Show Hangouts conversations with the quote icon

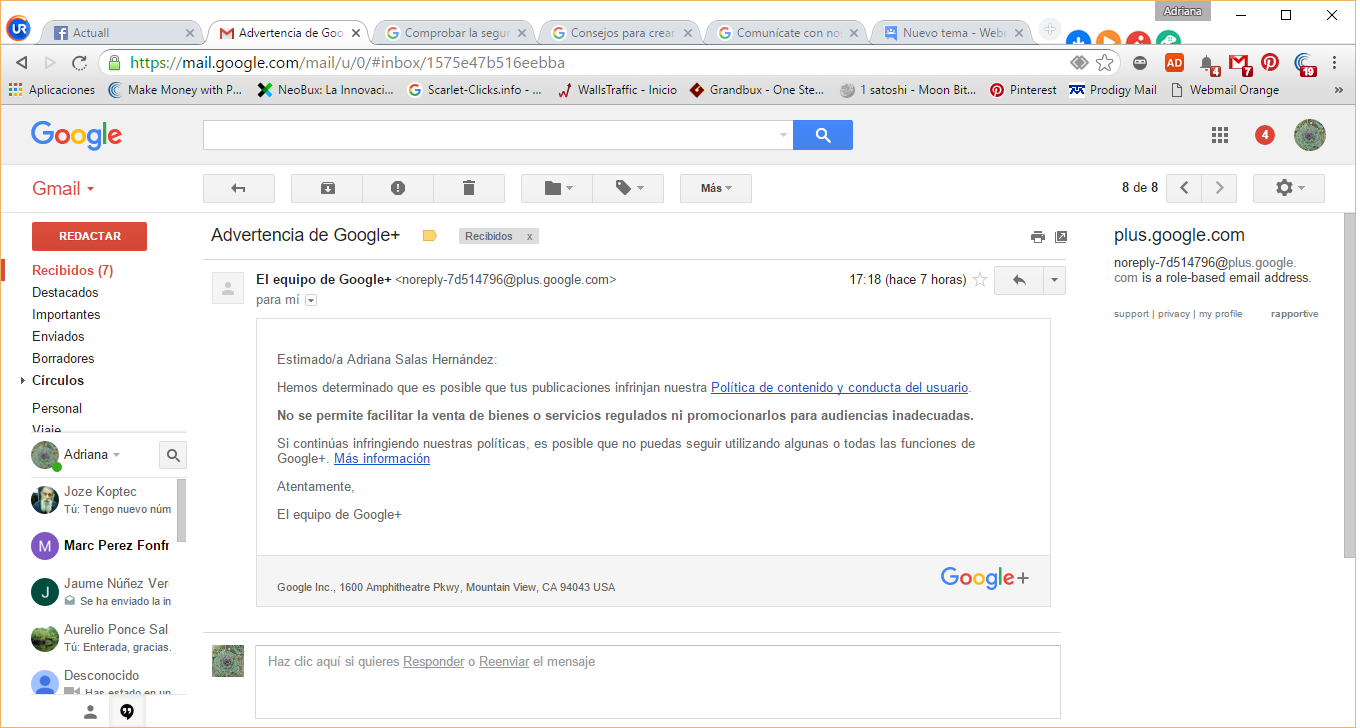pyautogui.click(x=127, y=712)
